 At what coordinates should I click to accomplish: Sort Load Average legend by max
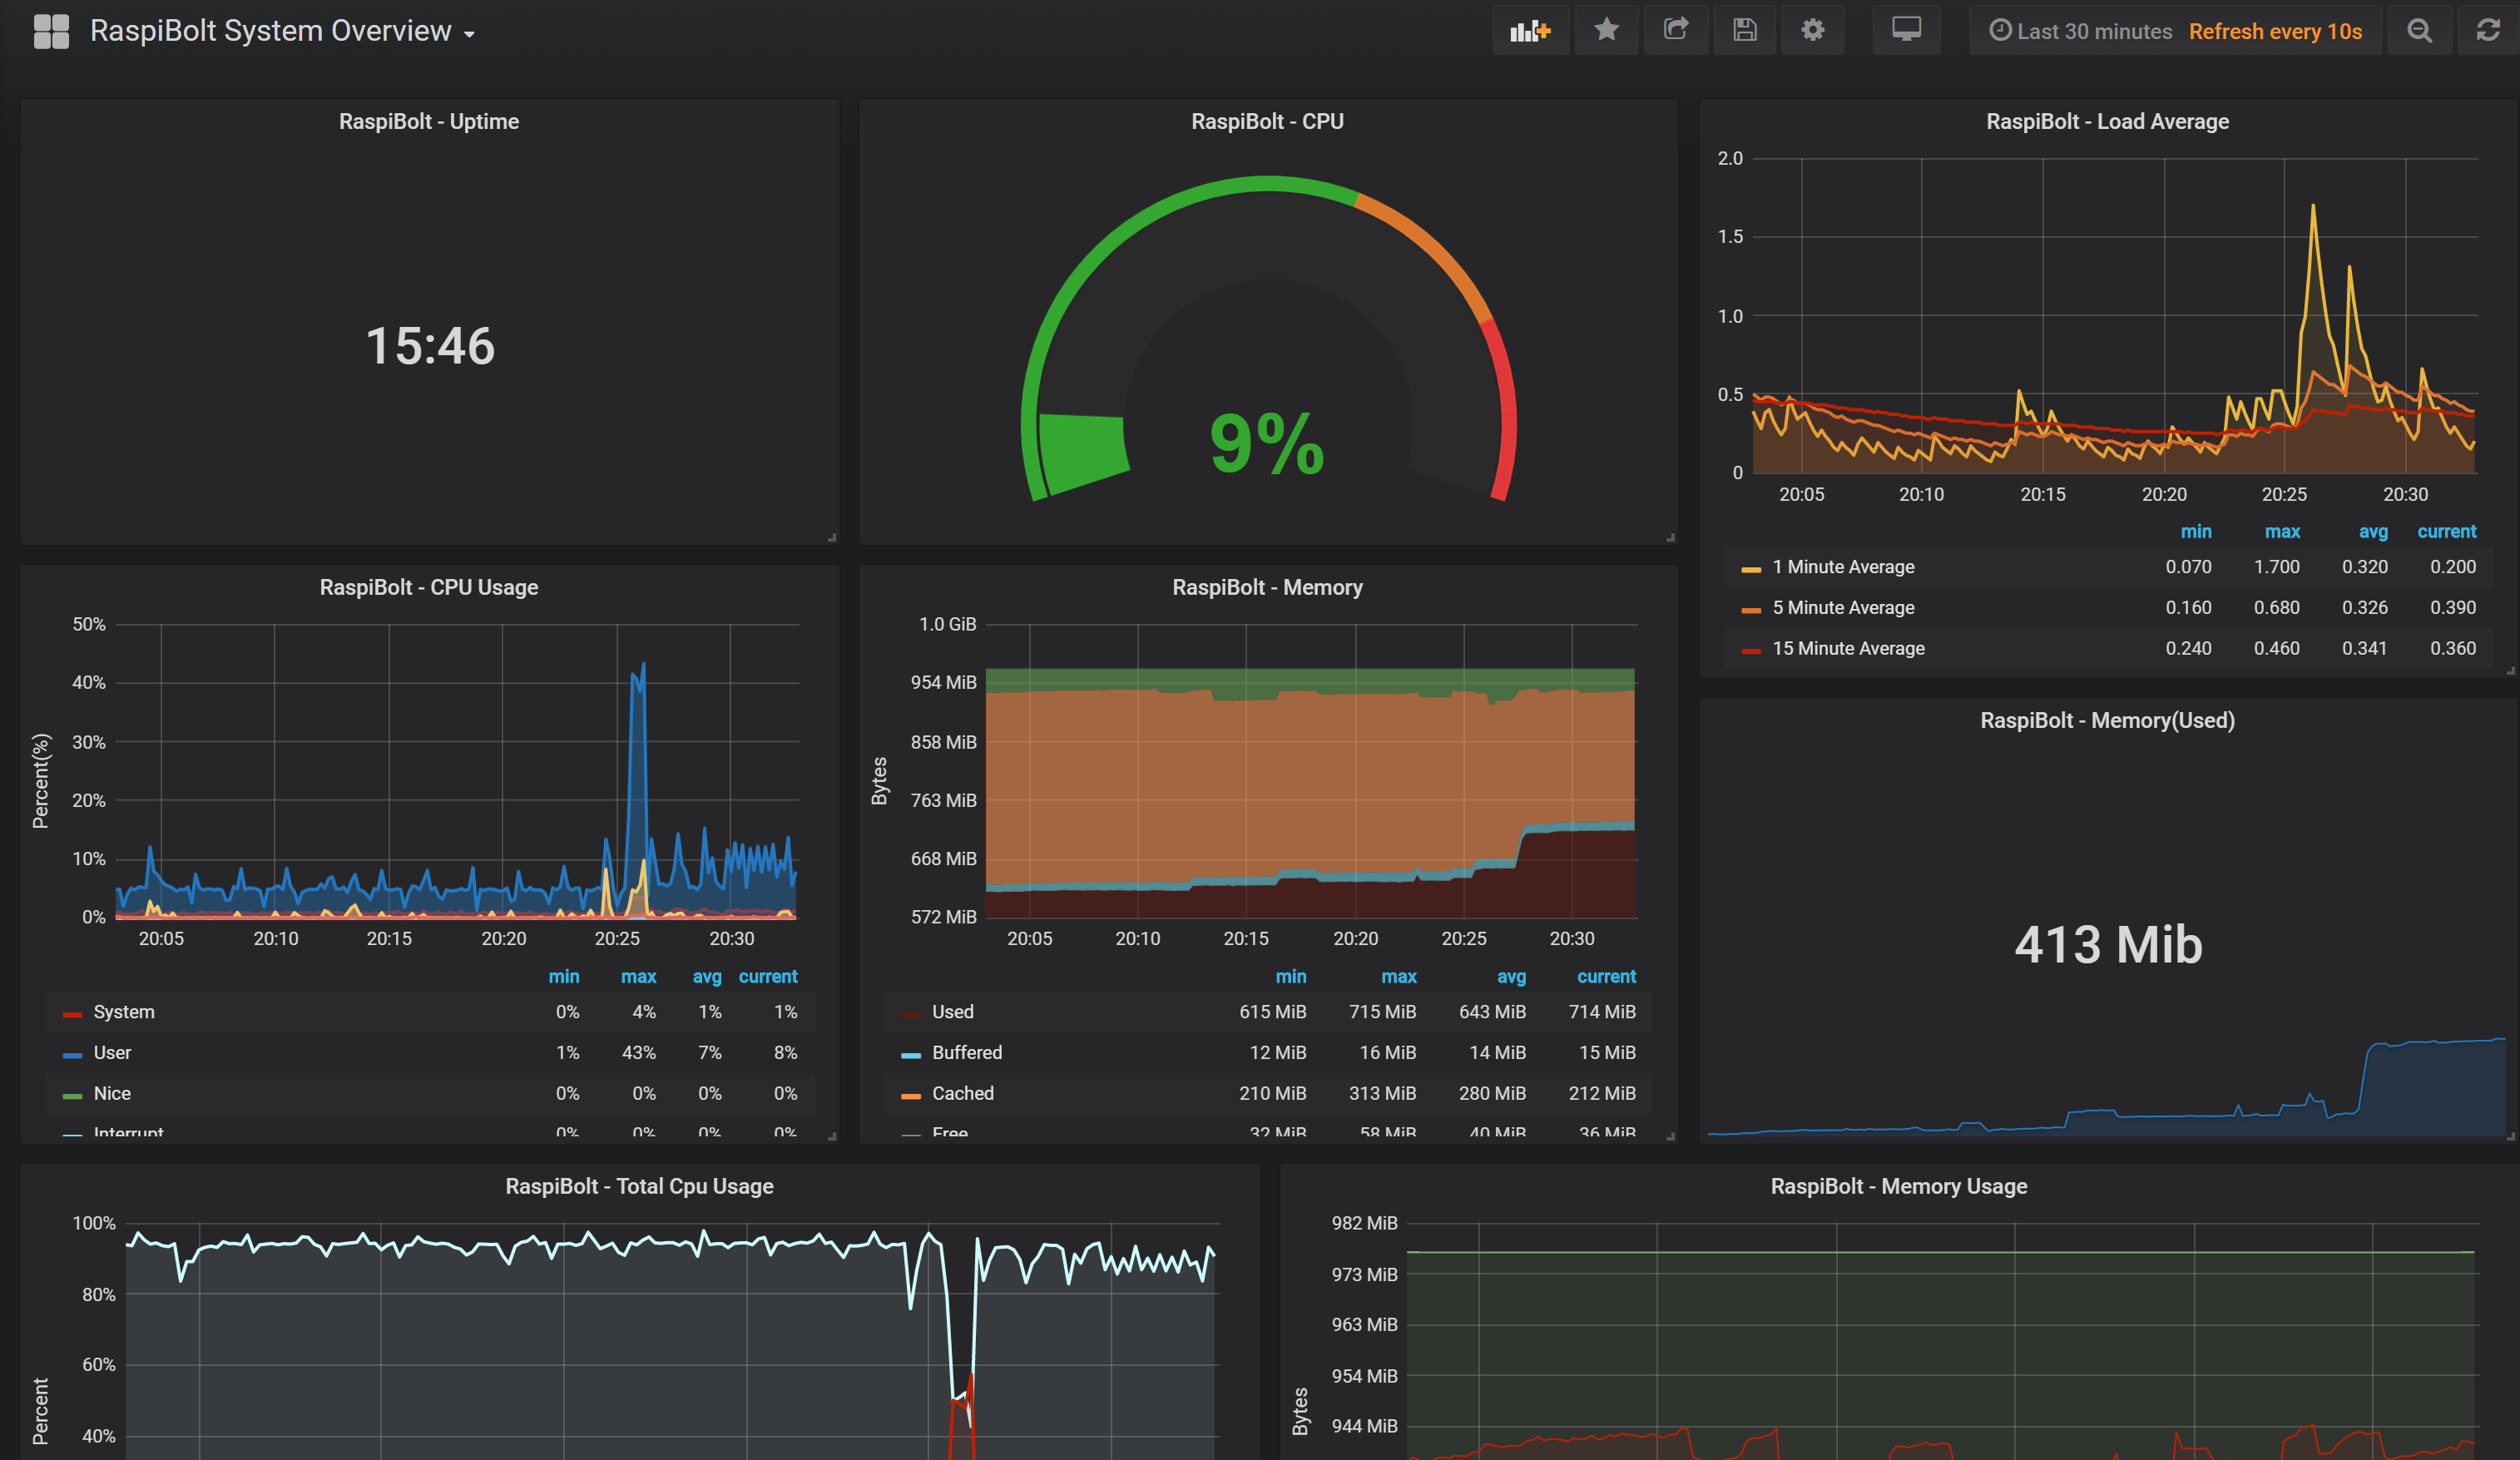tap(2281, 531)
